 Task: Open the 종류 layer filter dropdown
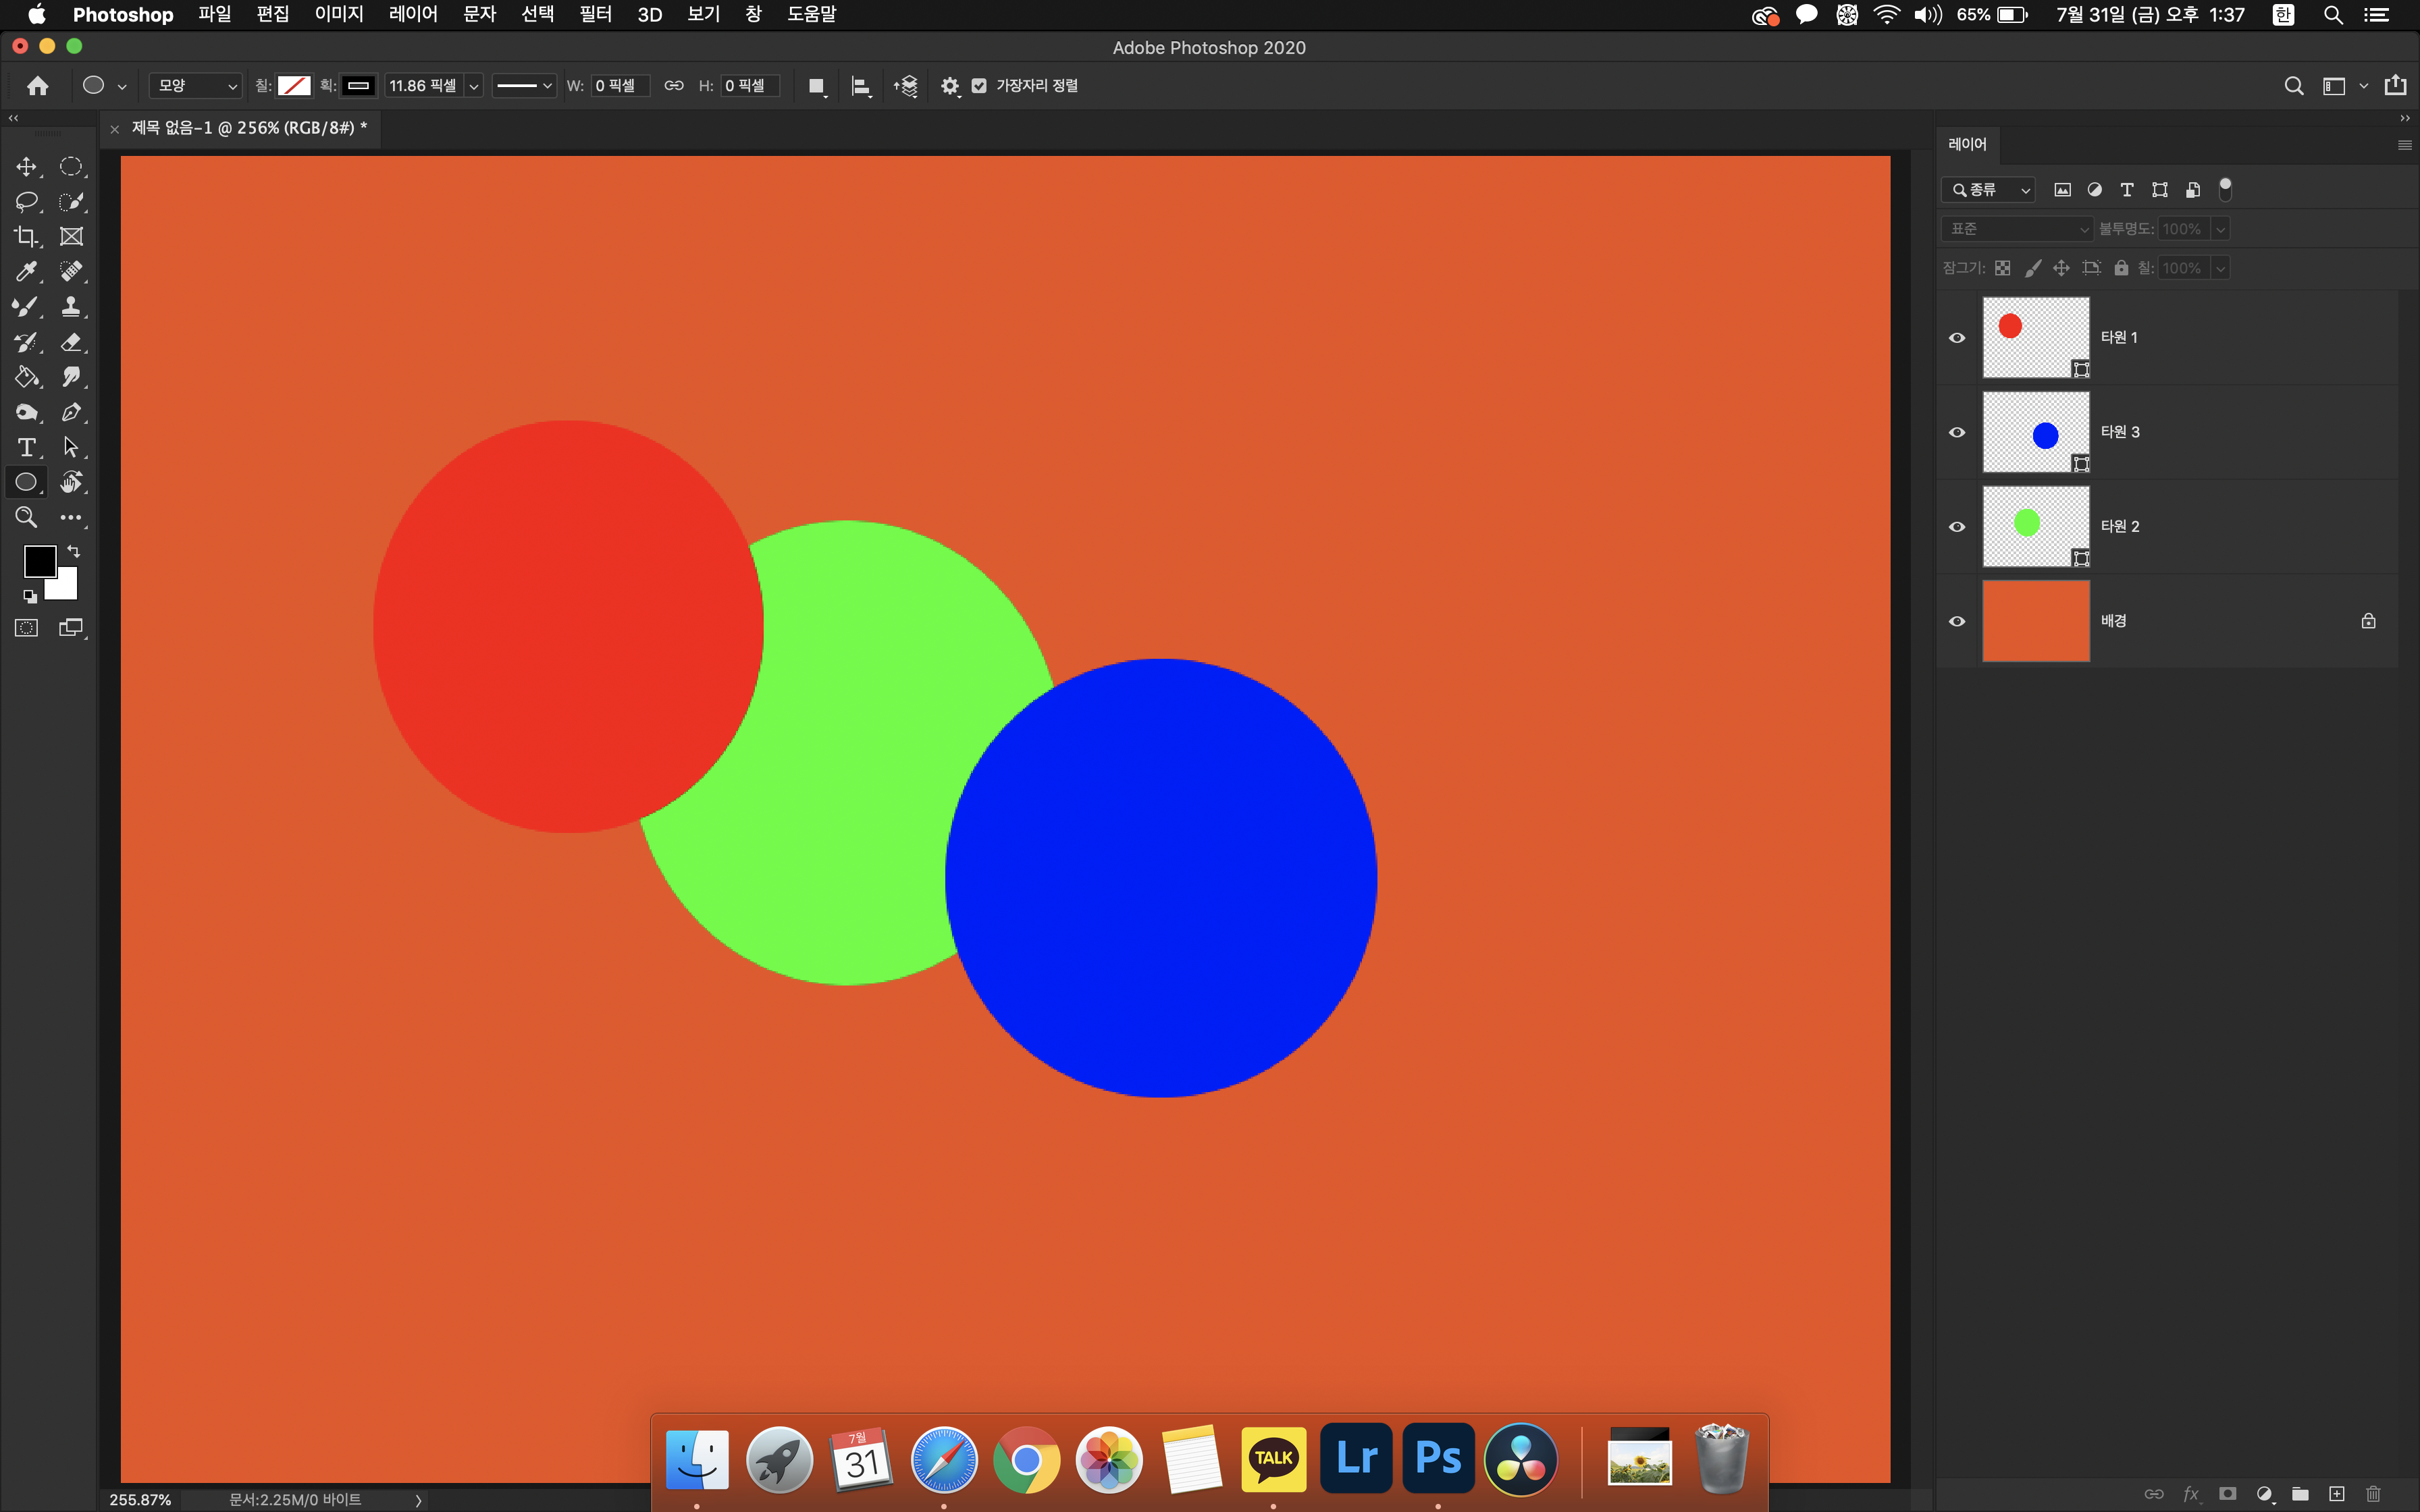tap(1989, 190)
